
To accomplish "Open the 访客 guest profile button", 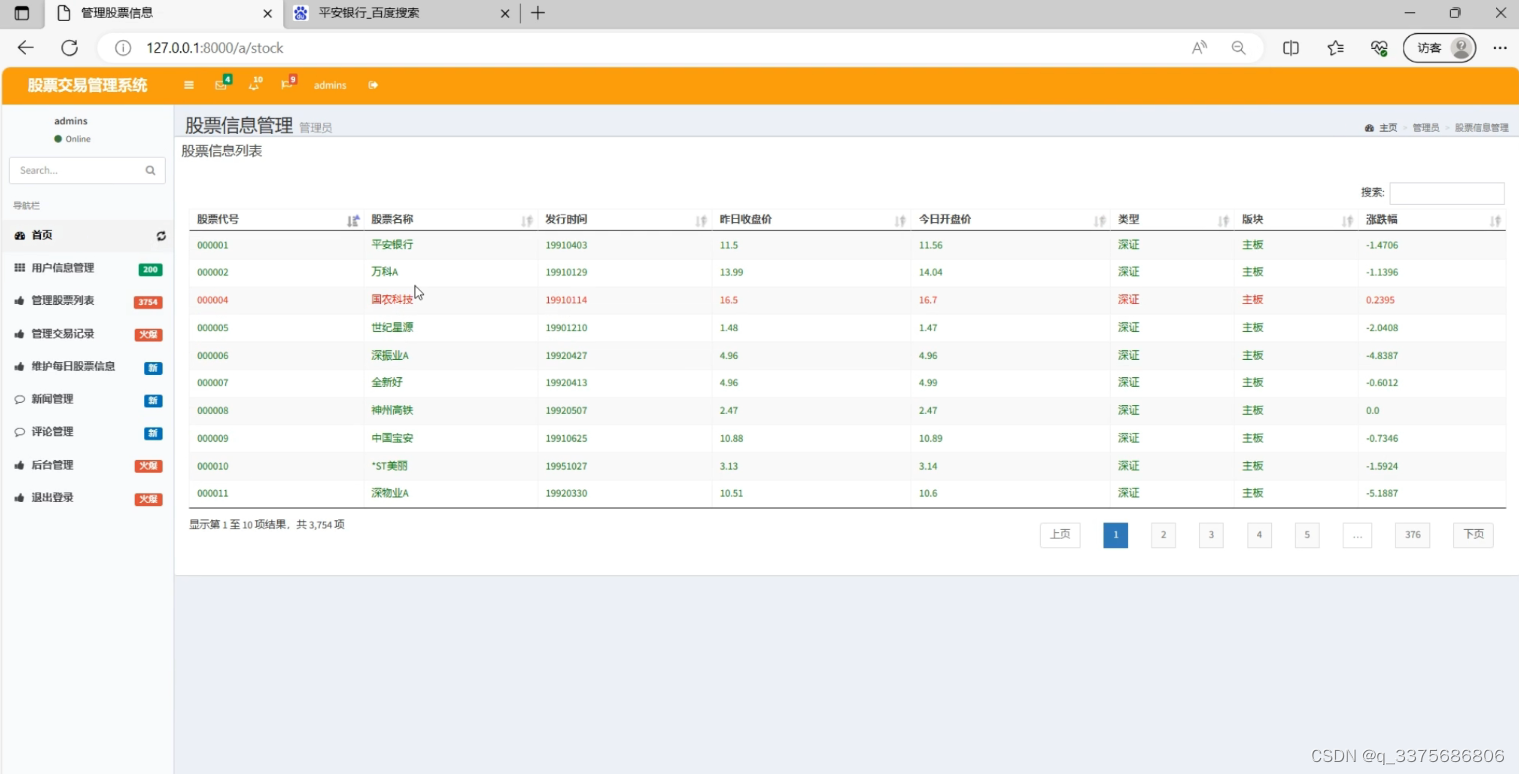I will coord(1439,47).
